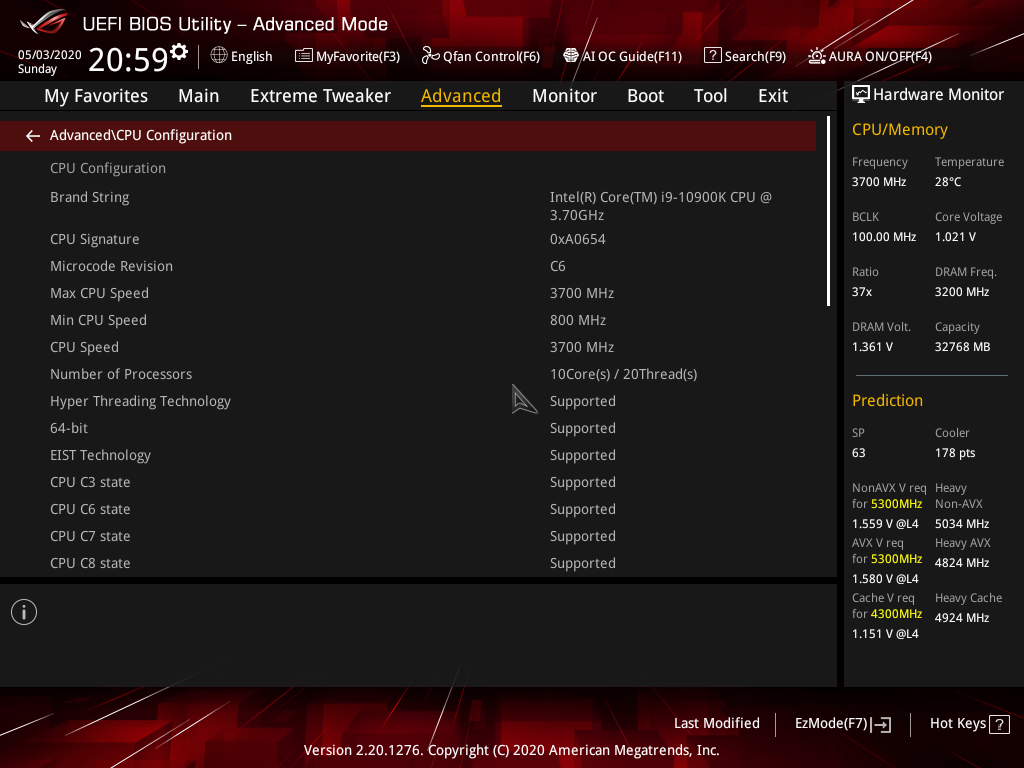Viewport: 1024px width, 768px height.
Task: Switch to the Main tab
Action: (x=199, y=96)
